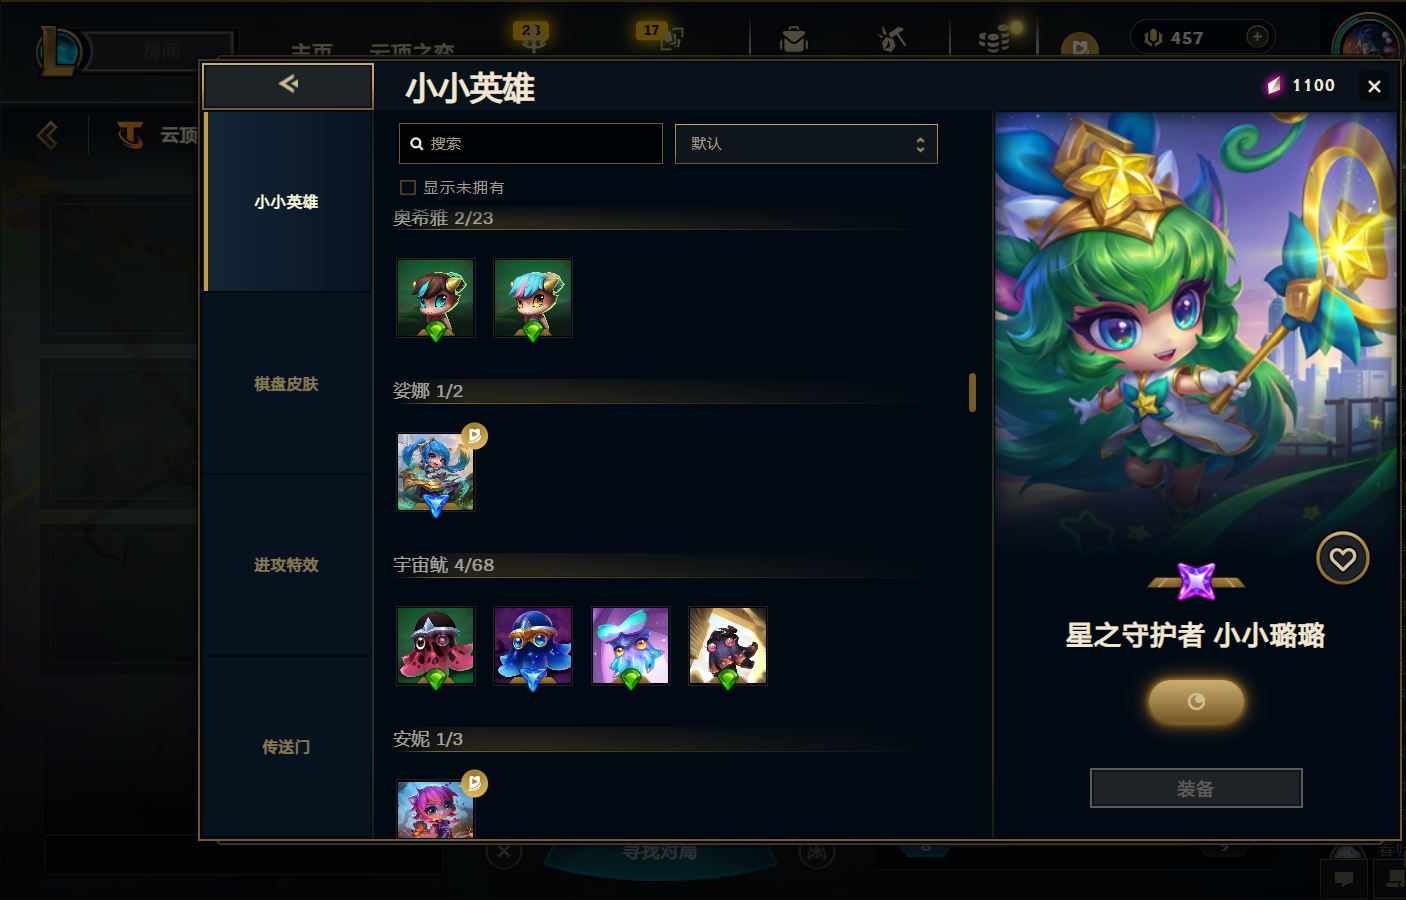Click the 装备 equip button
Image resolution: width=1406 pixels, height=900 pixels.
click(x=1196, y=788)
